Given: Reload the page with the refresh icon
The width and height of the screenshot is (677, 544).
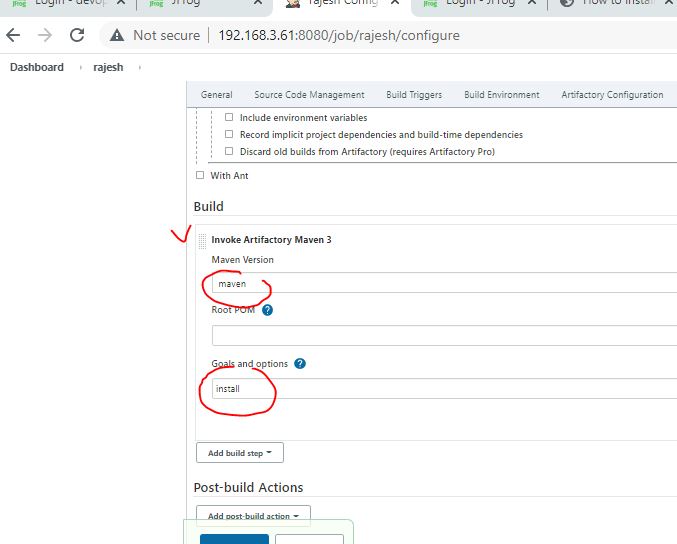Looking at the screenshot, I should [77, 35].
